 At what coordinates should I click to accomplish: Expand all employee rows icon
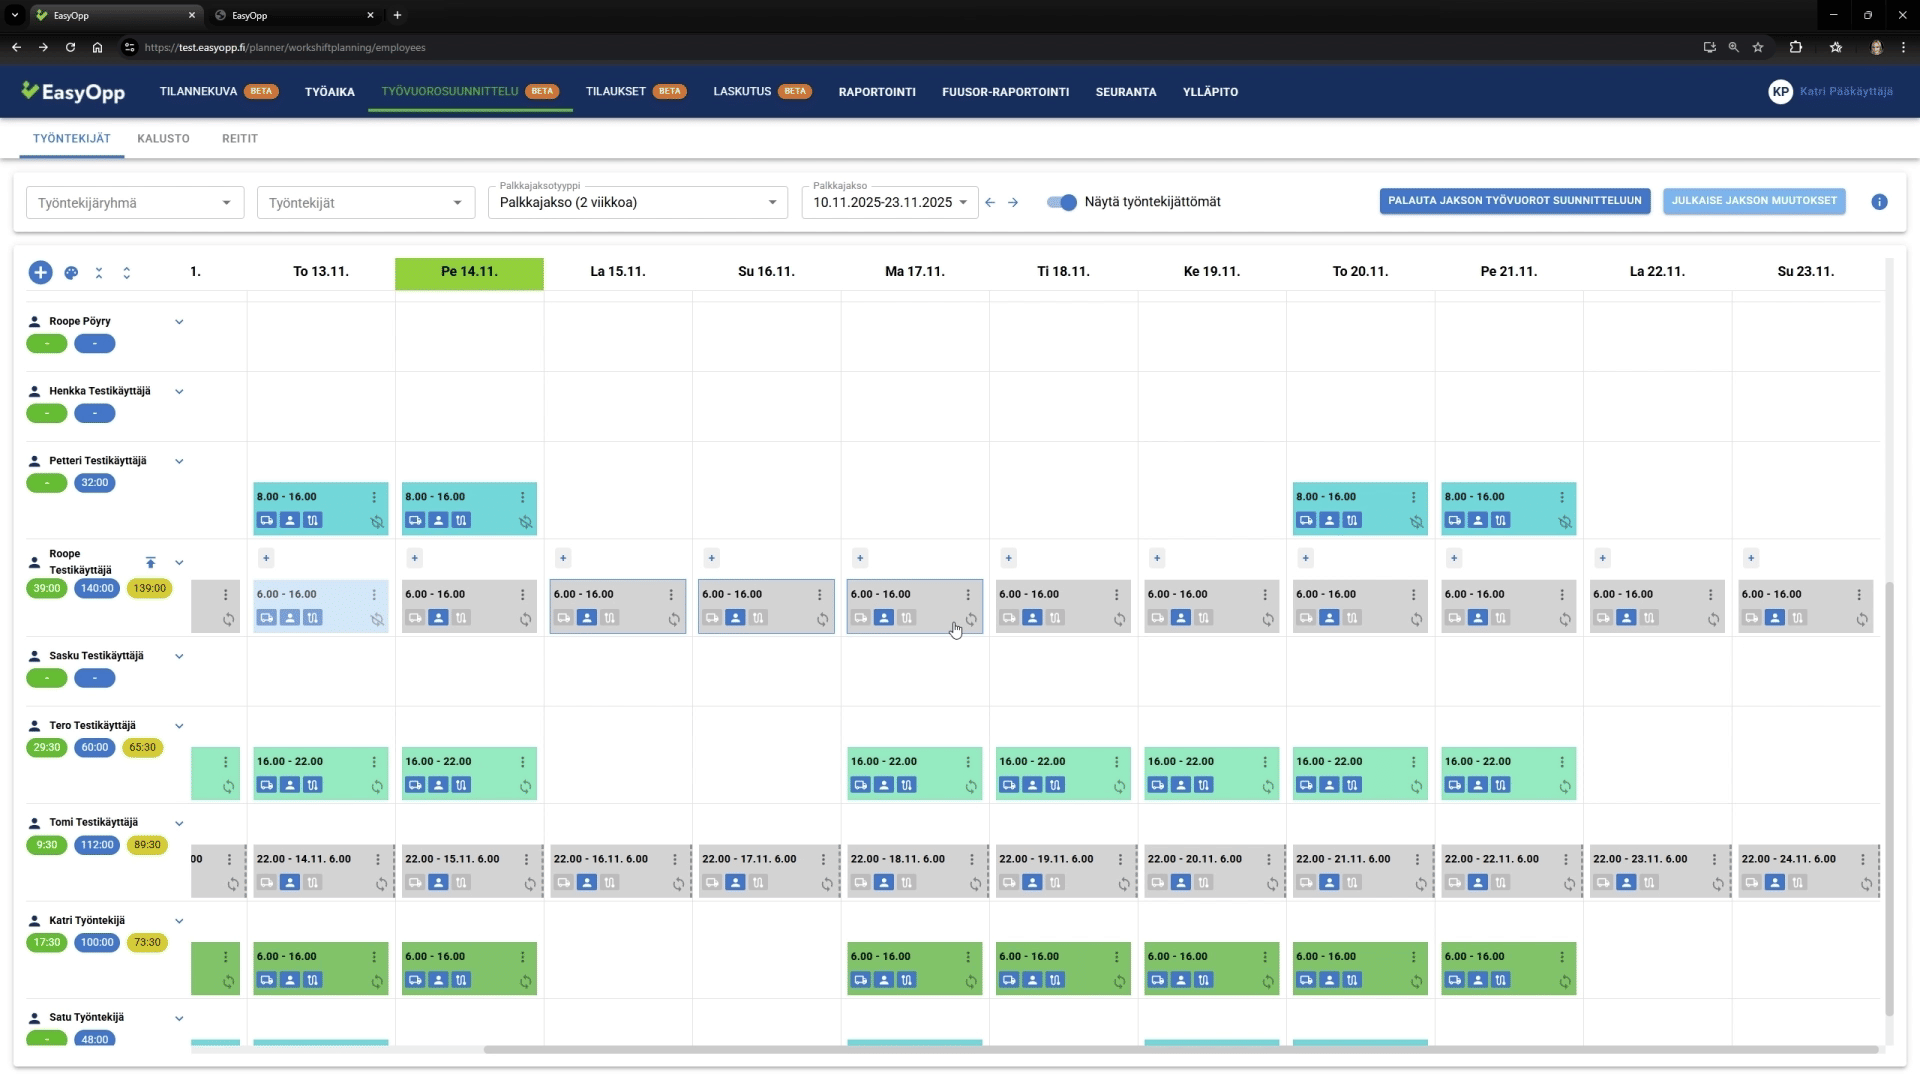(x=127, y=273)
